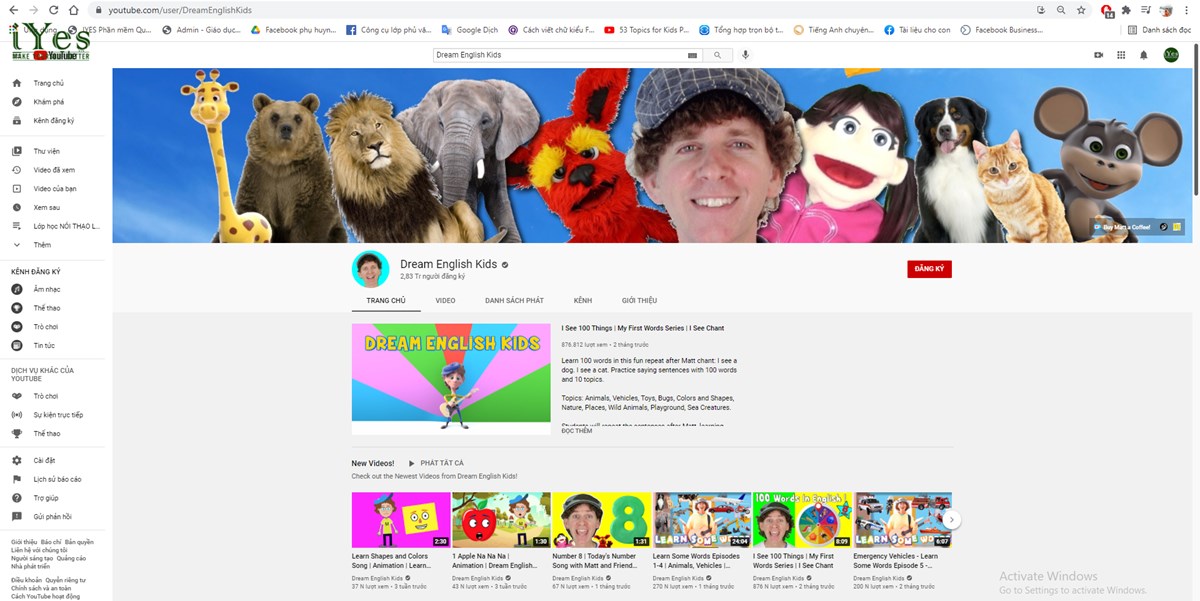
Task: Bookmark this page with the star icon
Action: pyautogui.click(x=1082, y=10)
